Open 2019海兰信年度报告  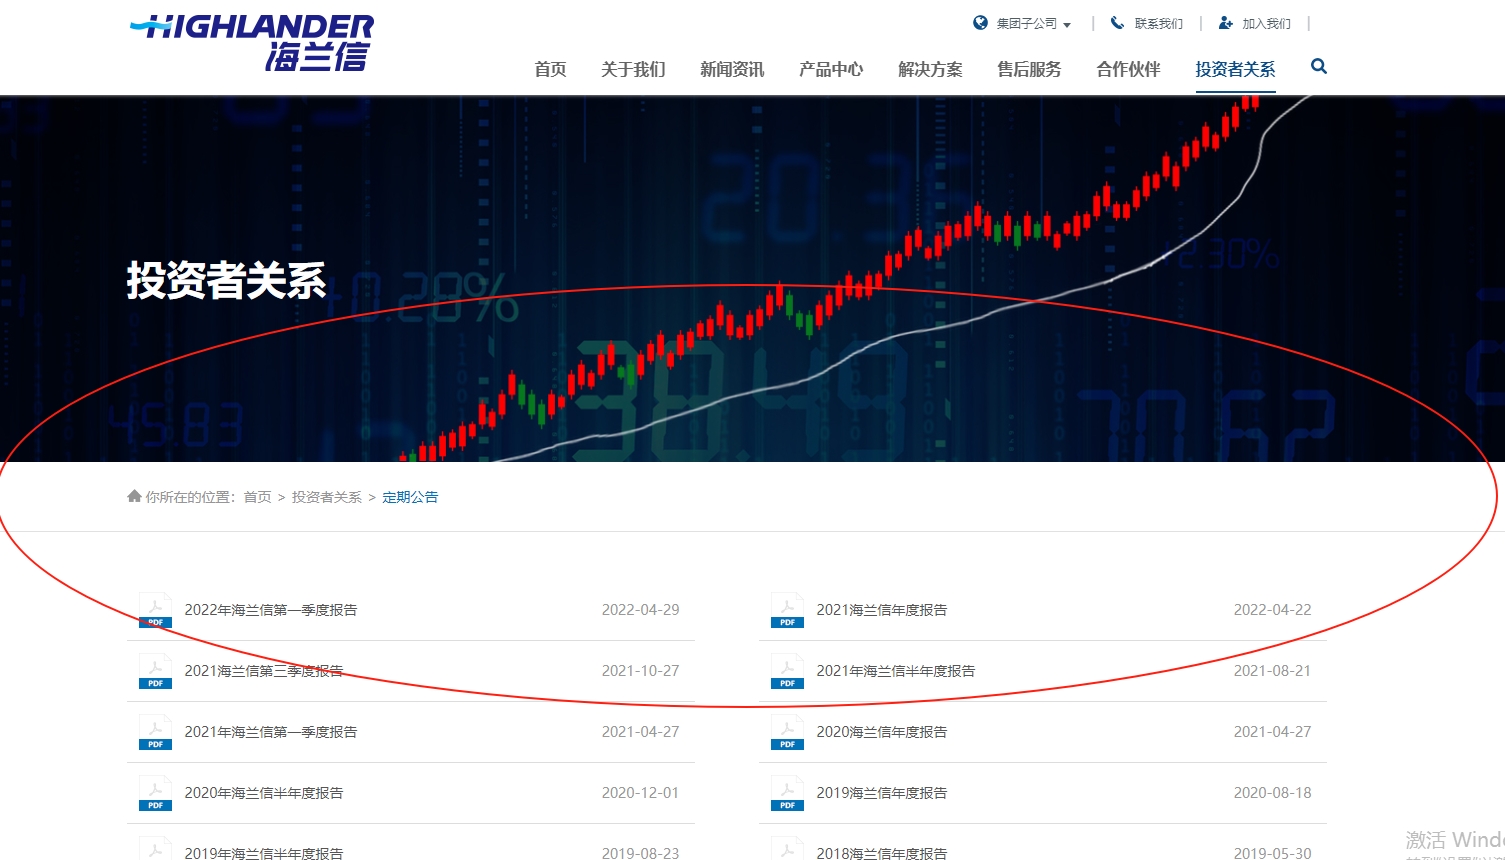(x=882, y=793)
